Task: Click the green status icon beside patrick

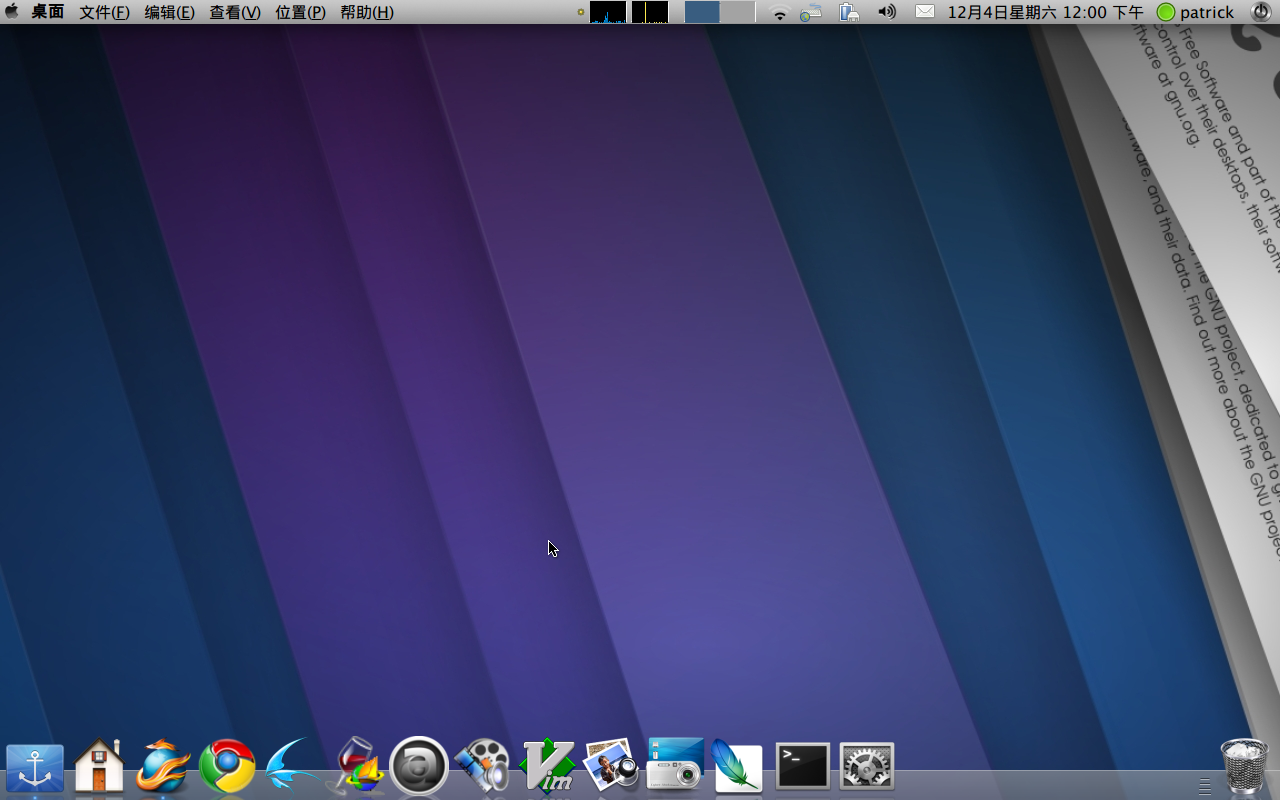Action: (1166, 12)
